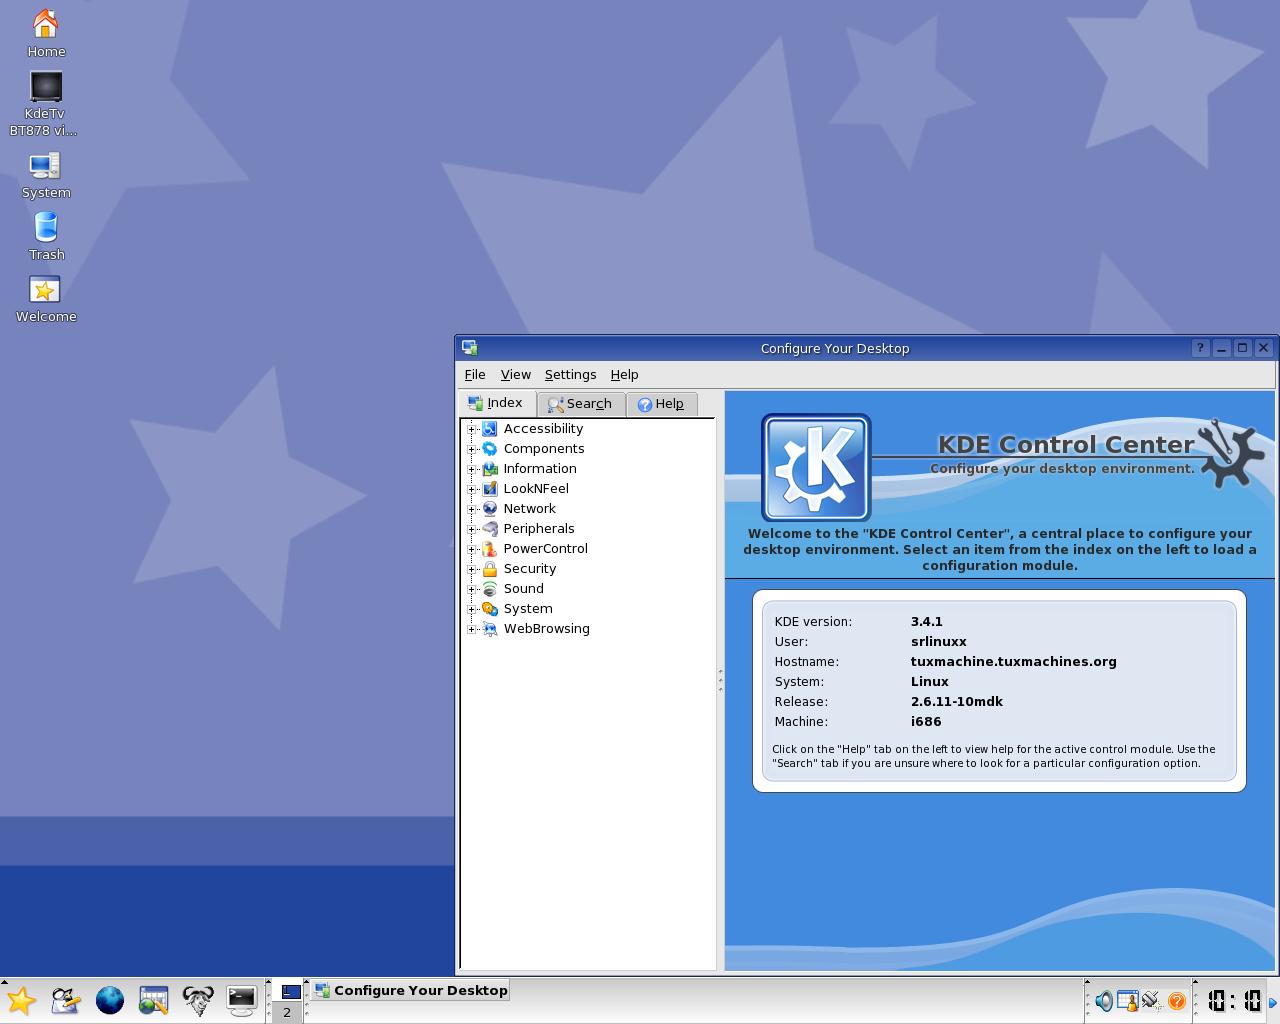Click the release value 2.6.11-10mdk
The height and width of the screenshot is (1024, 1280).
pos(956,701)
